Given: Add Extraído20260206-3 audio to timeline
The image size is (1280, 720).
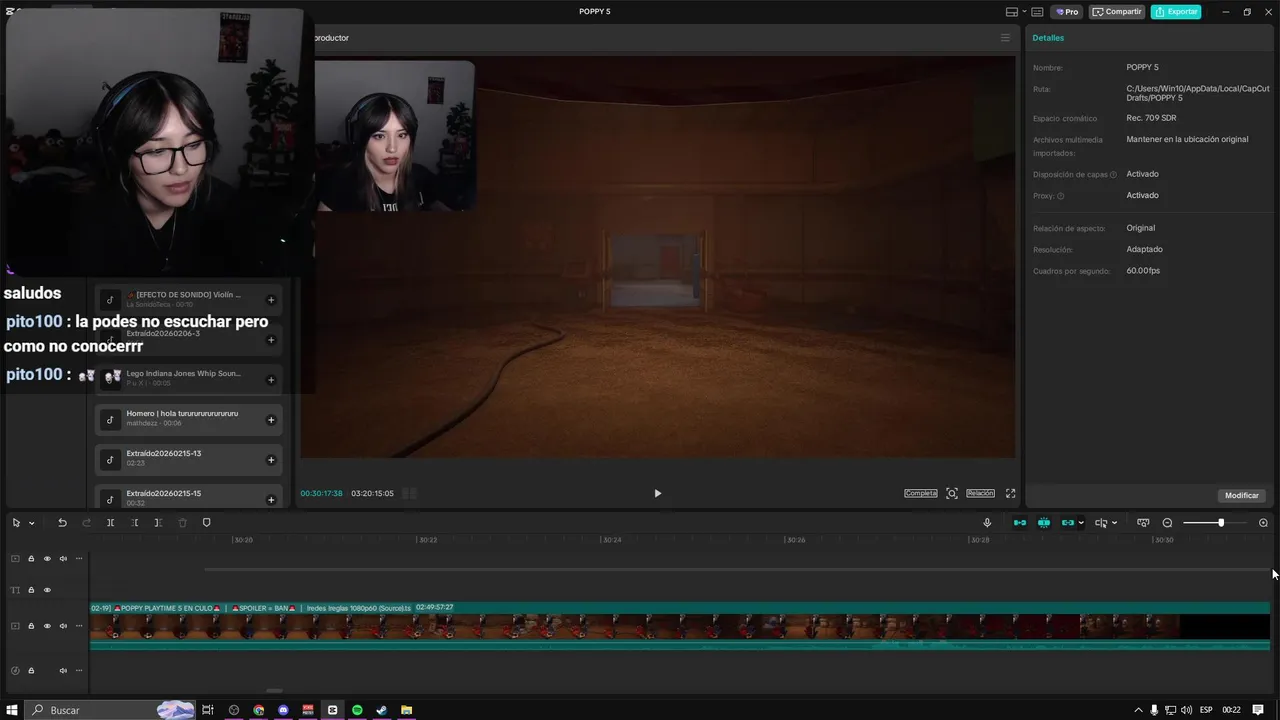Looking at the screenshot, I should (271, 340).
